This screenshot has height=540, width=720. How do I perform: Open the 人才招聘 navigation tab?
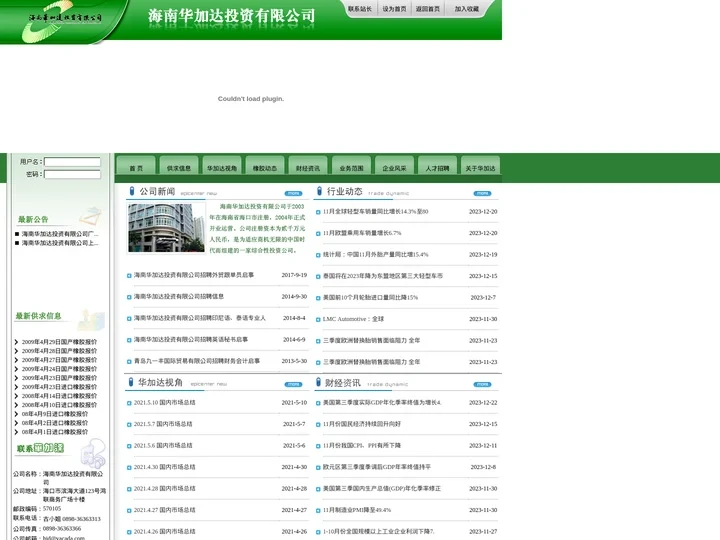click(437, 165)
